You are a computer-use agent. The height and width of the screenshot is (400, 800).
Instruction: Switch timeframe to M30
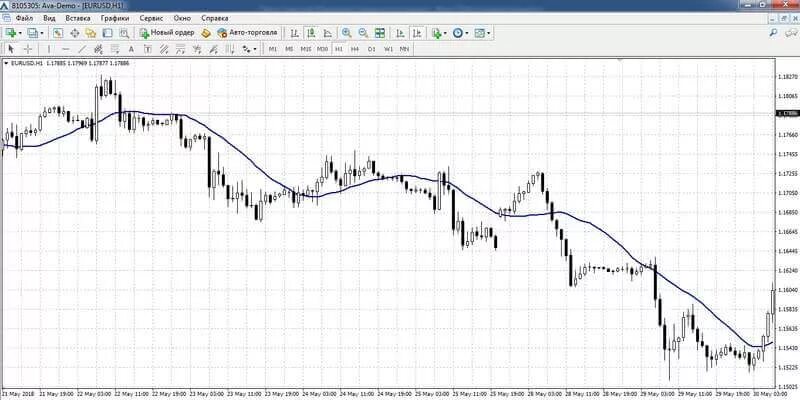point(322,49)
